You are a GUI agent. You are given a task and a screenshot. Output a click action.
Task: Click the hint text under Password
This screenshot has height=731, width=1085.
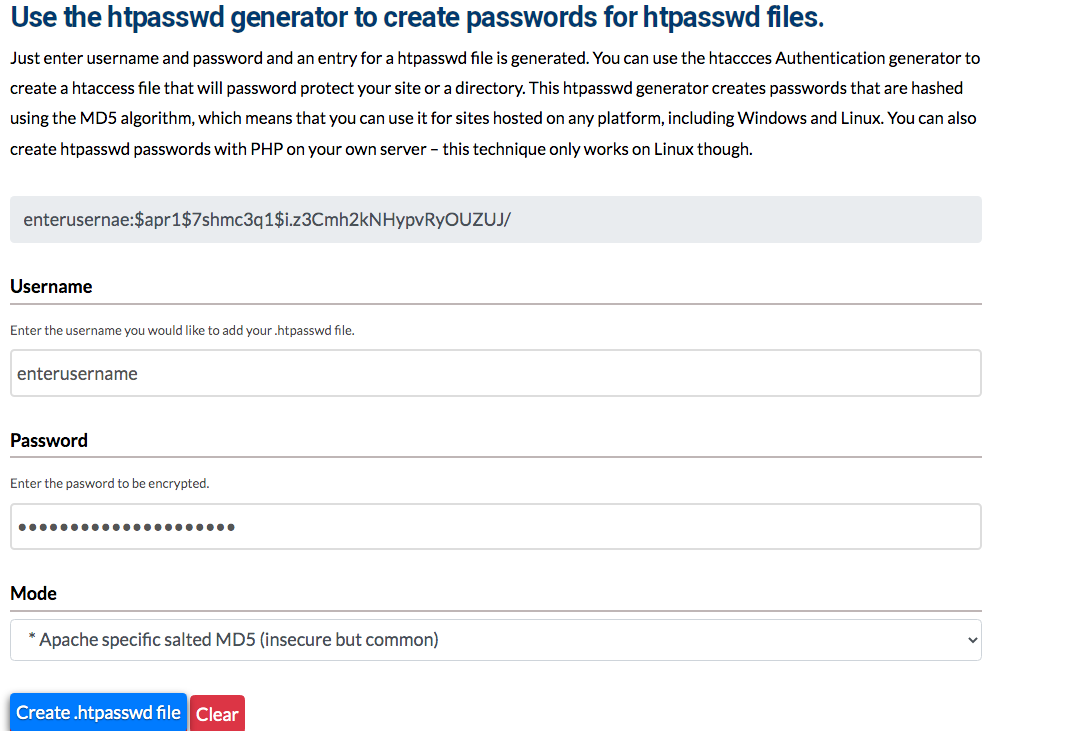110,482
